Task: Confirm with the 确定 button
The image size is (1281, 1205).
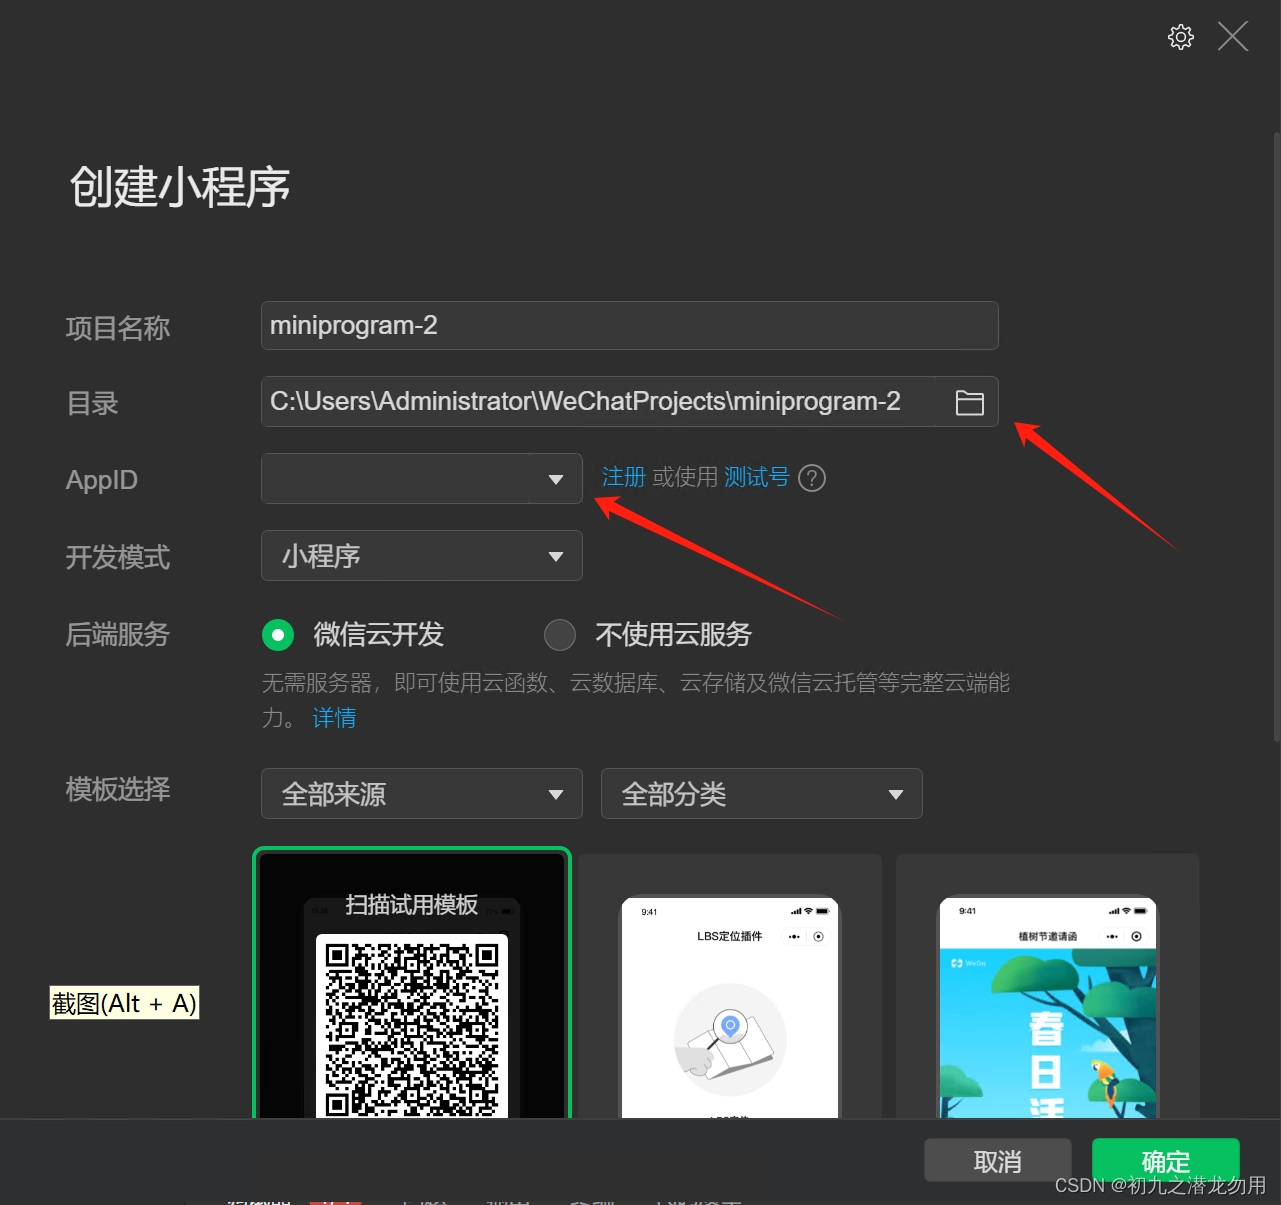Action: pos(1166,1161)
